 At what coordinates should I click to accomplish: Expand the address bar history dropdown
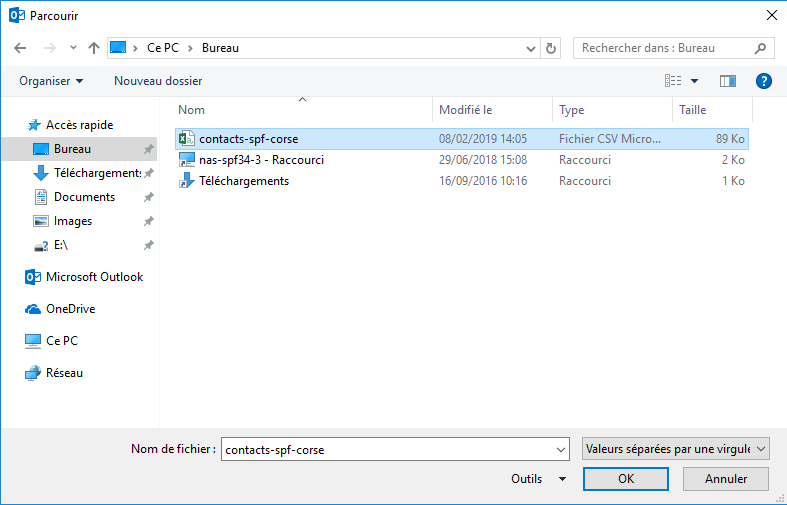point(531,48)
